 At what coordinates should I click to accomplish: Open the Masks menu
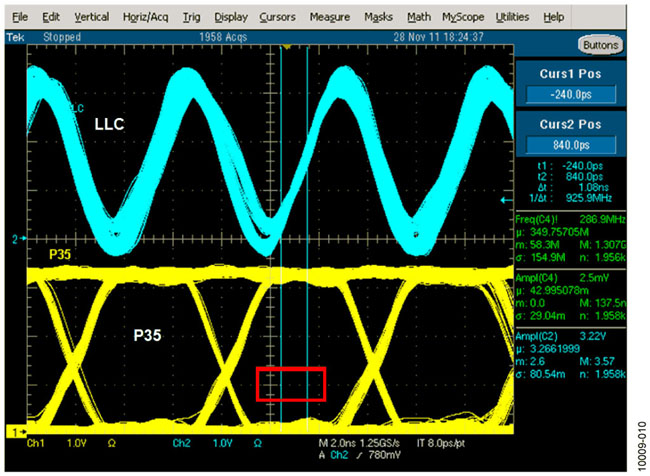(x=378, y=17)
